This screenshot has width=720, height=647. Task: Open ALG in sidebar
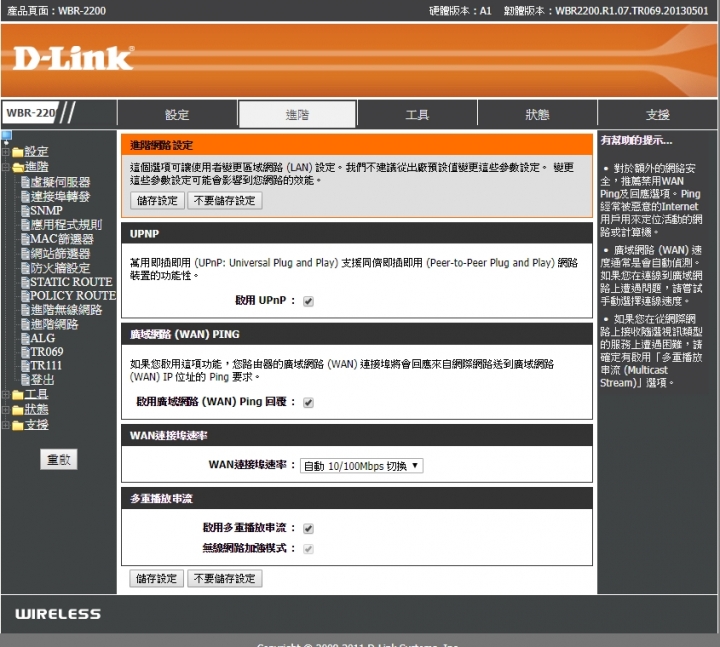click(43, 338)
